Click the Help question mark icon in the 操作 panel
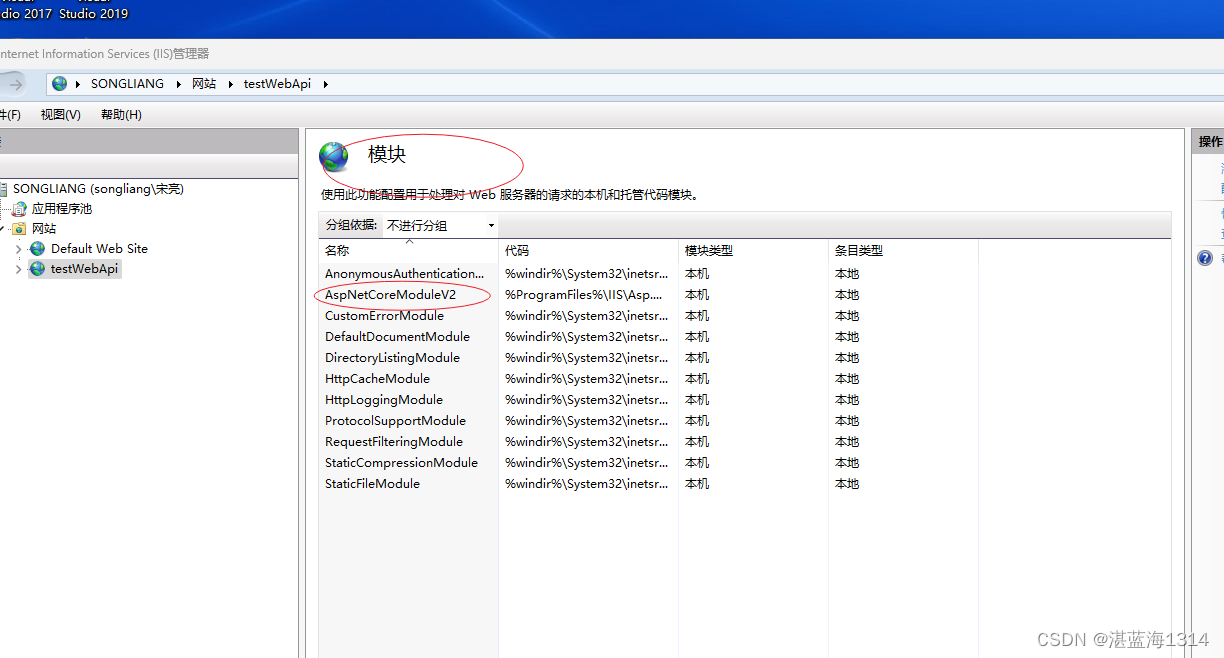The image size is (1224, 658). click(1205, 257)
